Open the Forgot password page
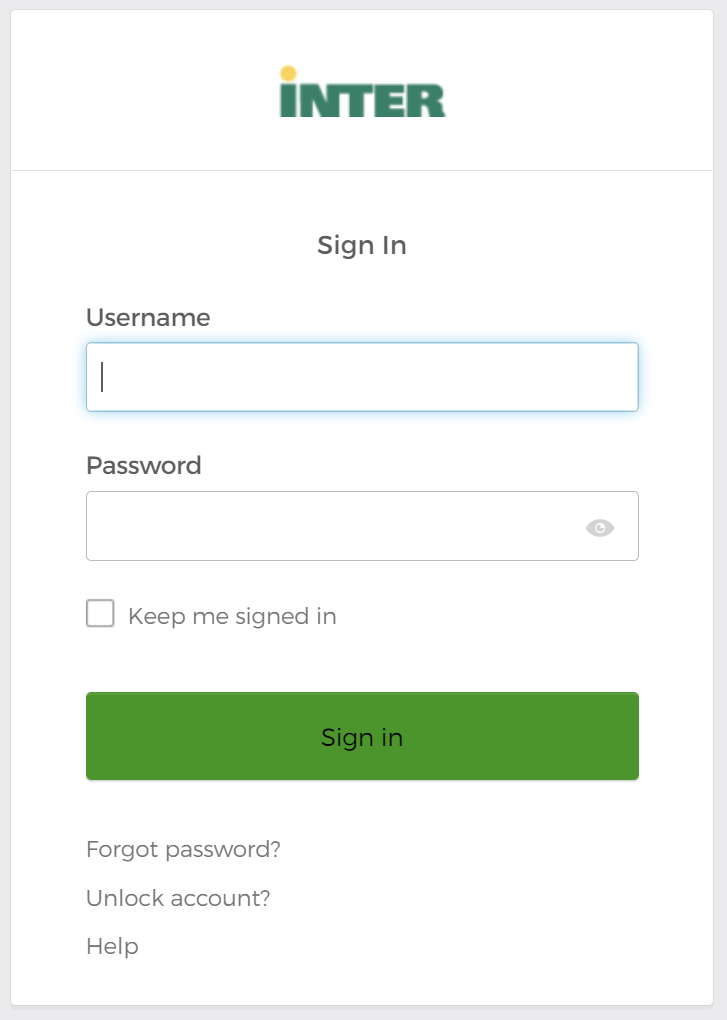Image resolution: width=727 pixels, height=1020 pixels. click(x=182, y=848)
